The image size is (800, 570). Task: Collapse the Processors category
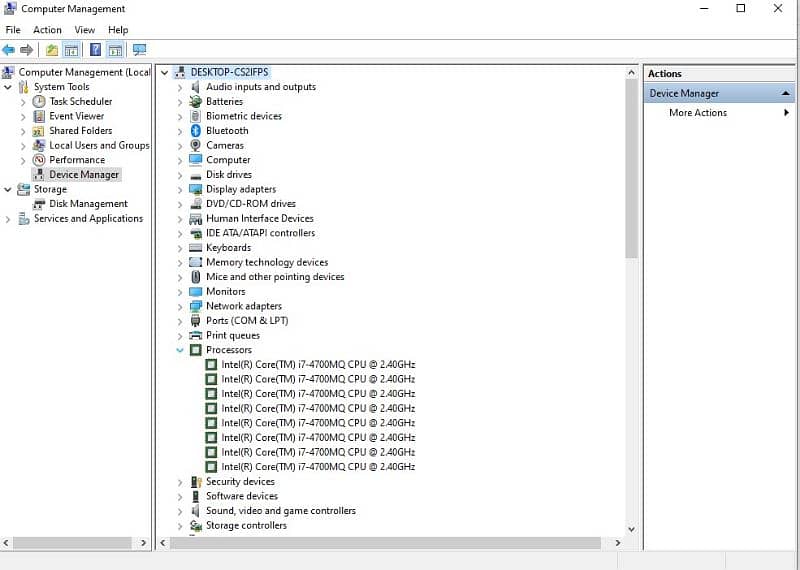181,350
